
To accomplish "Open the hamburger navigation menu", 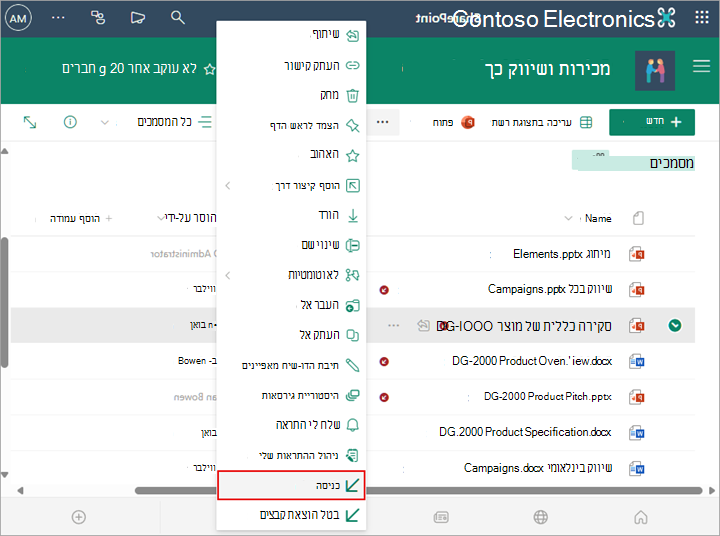I will point(701,67).
